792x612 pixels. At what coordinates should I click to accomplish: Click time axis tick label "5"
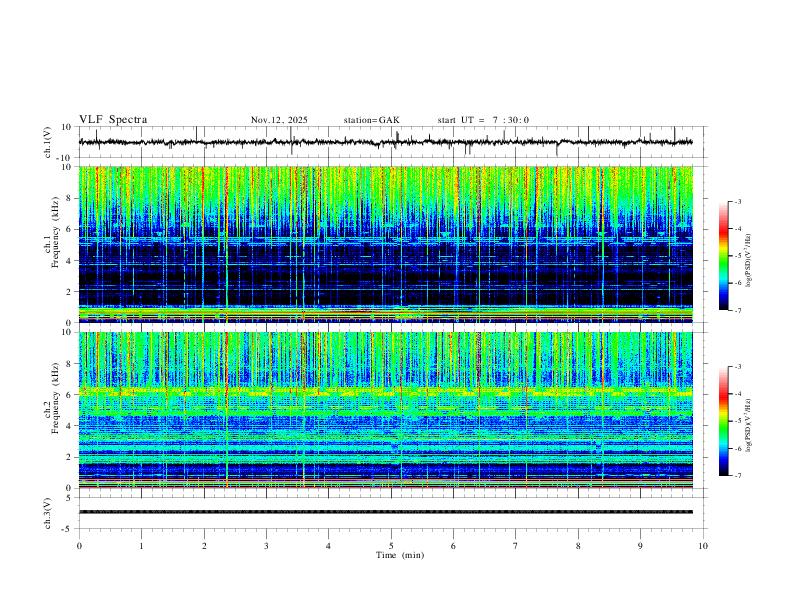(391, 546)
